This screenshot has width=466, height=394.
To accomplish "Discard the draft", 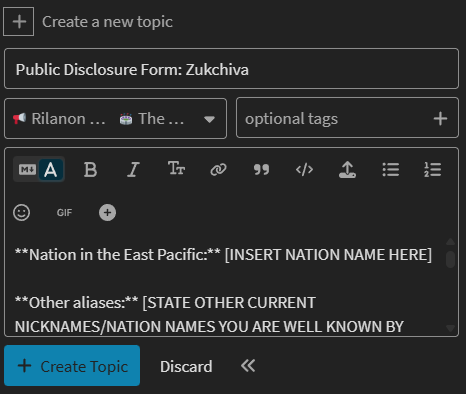I will (186, 367).
